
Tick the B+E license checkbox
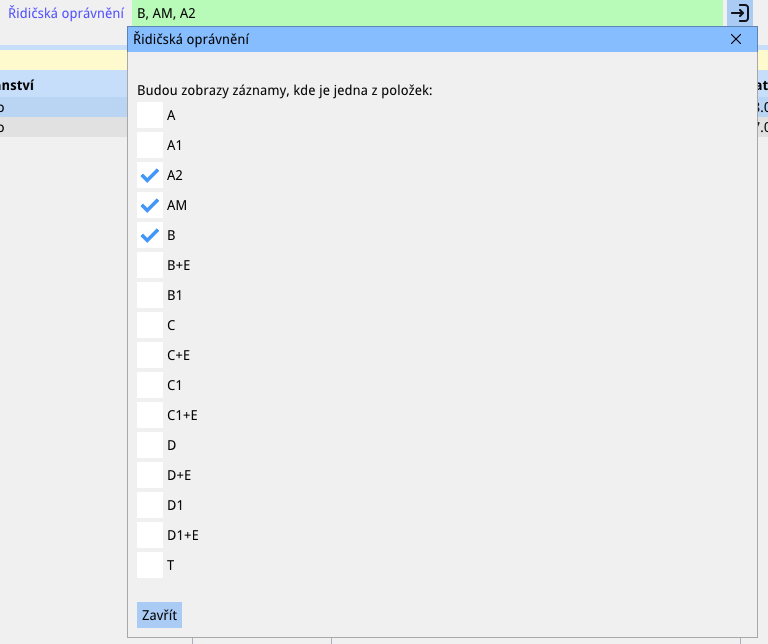click(150, 265)
